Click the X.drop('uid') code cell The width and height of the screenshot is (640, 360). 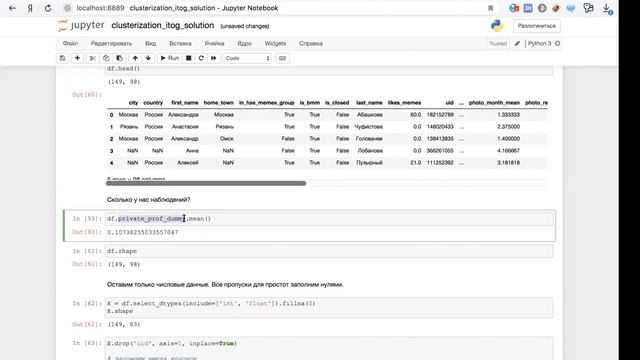tap(329, 348)
